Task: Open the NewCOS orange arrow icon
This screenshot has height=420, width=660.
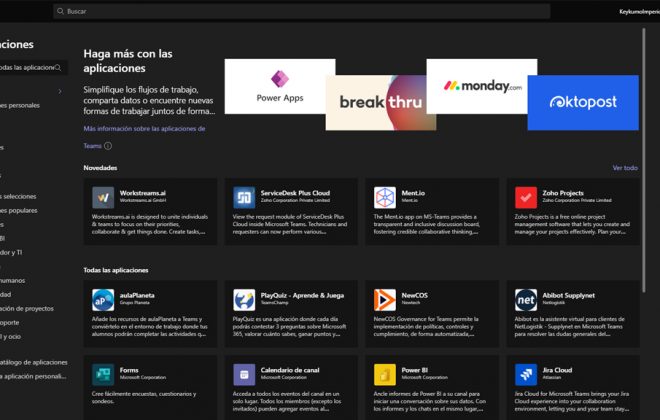Action: point(385,300)
